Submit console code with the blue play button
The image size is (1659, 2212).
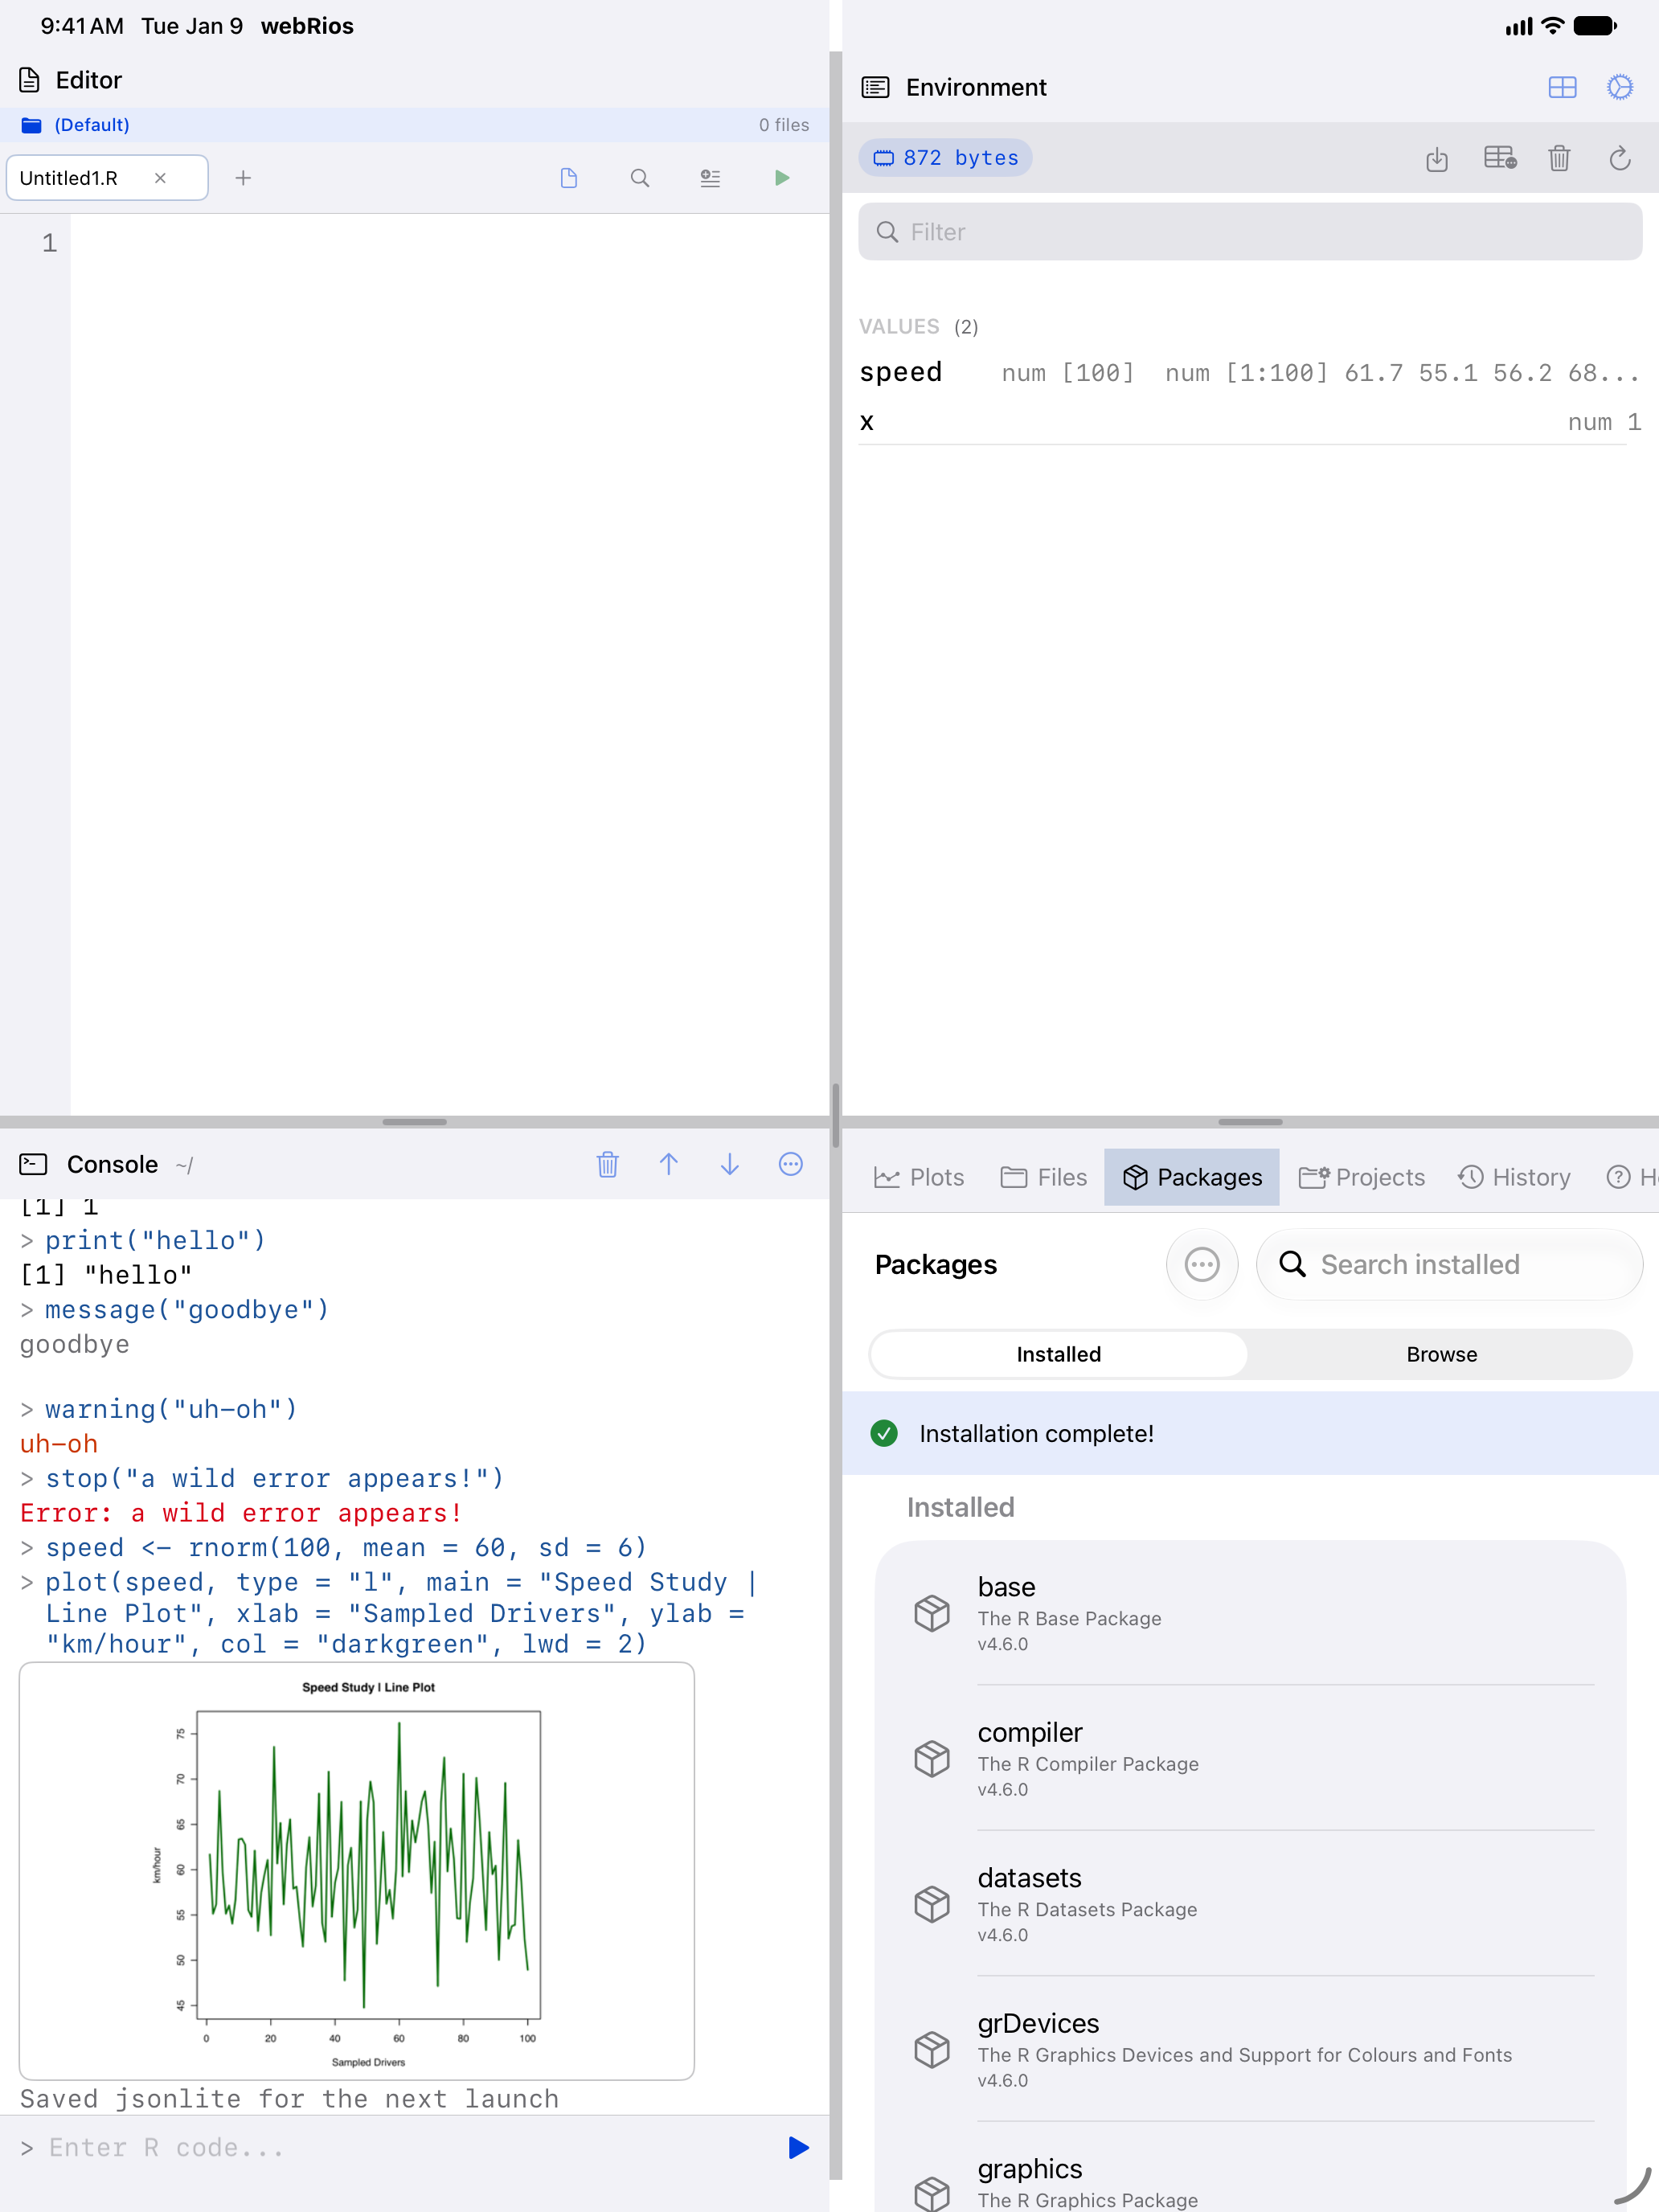798,2148
